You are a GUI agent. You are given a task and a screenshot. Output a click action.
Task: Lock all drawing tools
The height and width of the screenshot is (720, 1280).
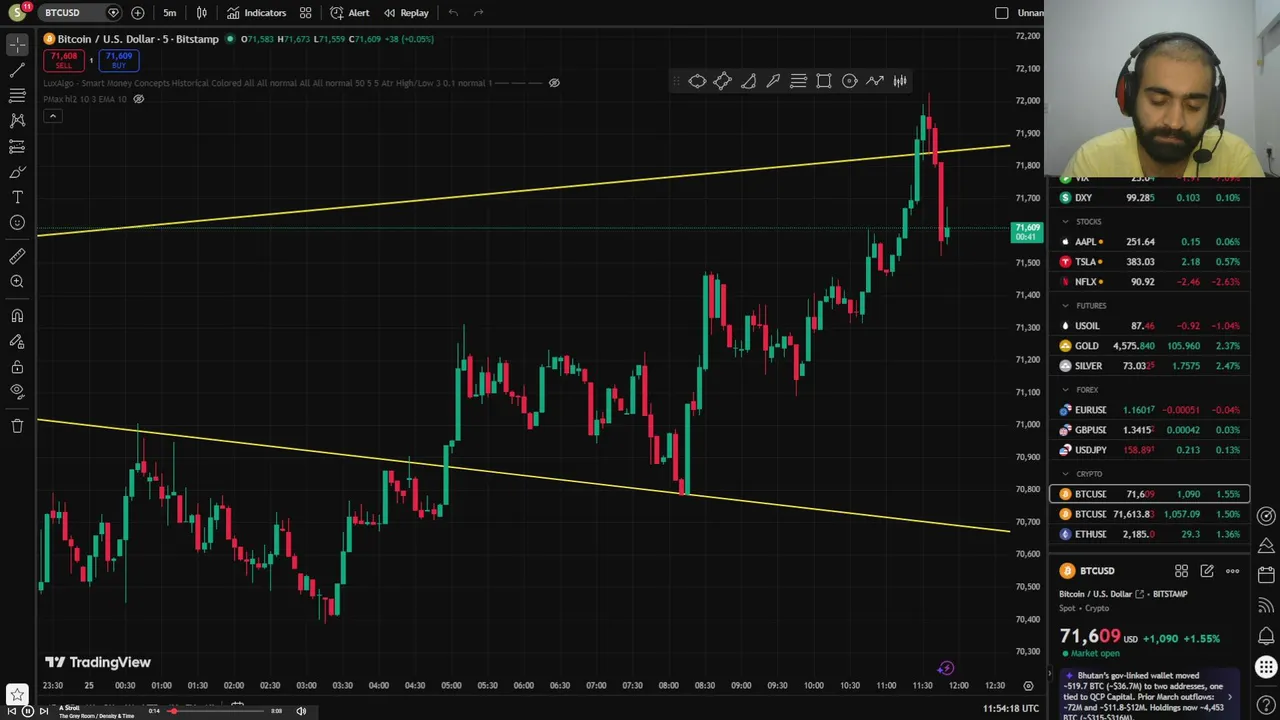click(17, 367)
